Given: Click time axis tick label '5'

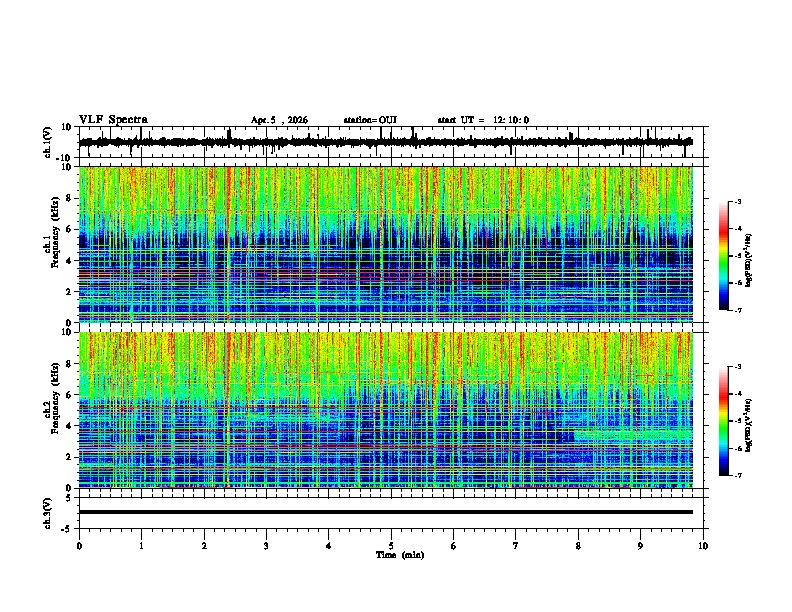Looking at the screenshot, I should [391, 546].
